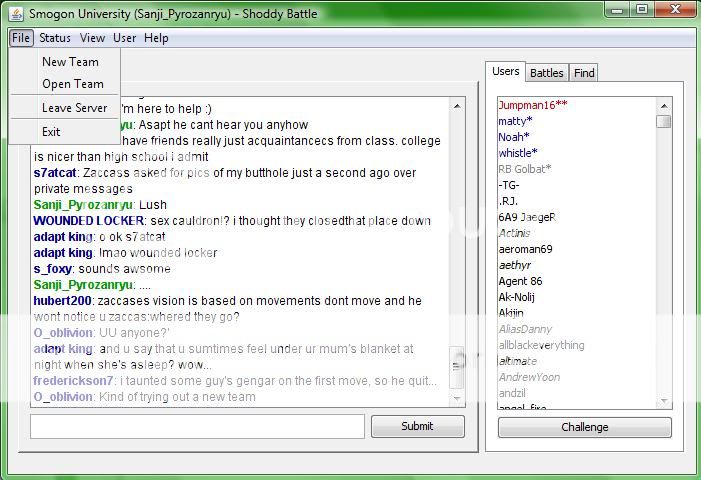Click the user list scrollbar thumb

pos(663,122)
